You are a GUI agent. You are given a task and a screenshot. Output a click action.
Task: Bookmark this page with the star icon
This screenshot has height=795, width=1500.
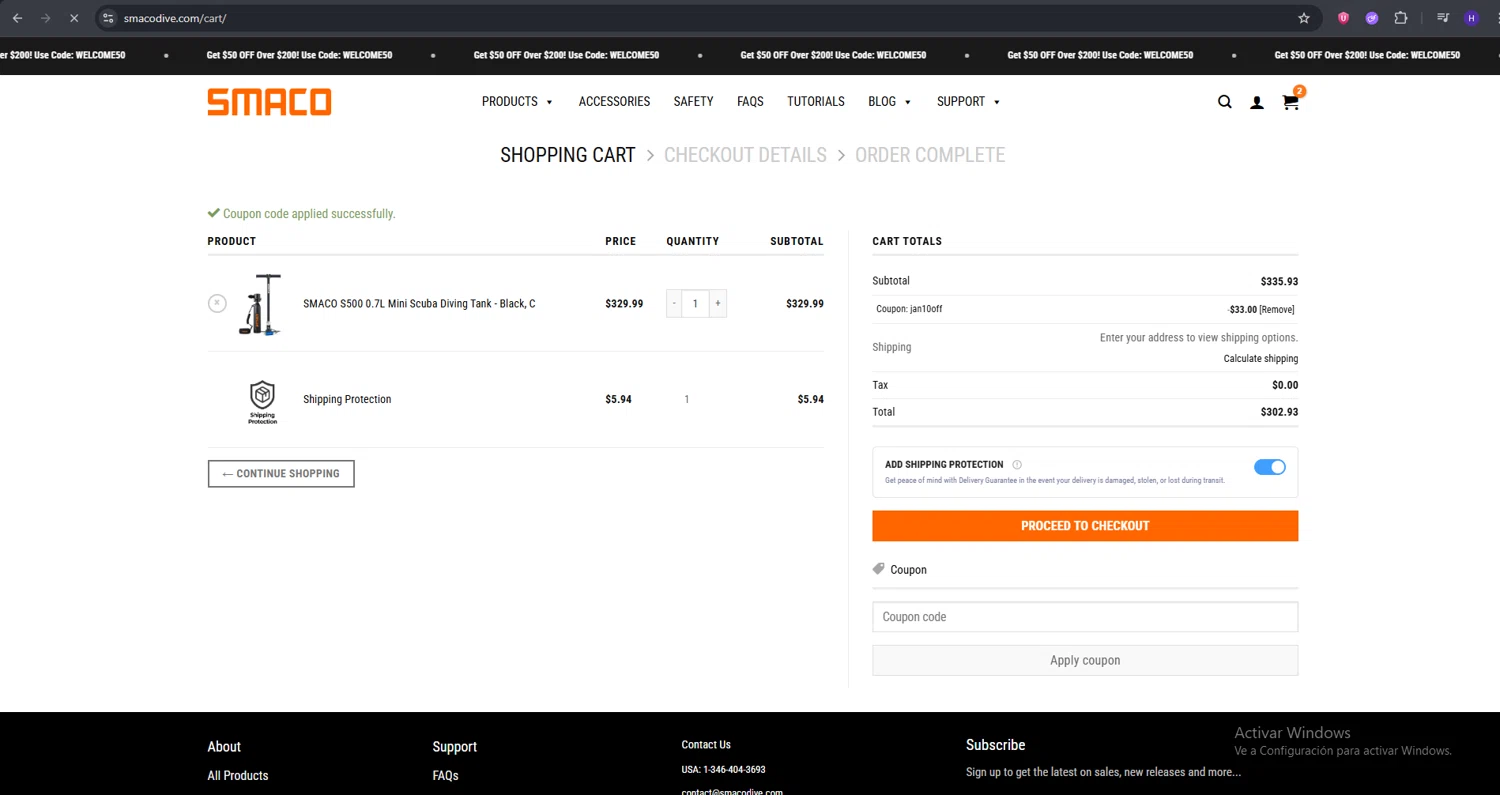pos(1304,18)
